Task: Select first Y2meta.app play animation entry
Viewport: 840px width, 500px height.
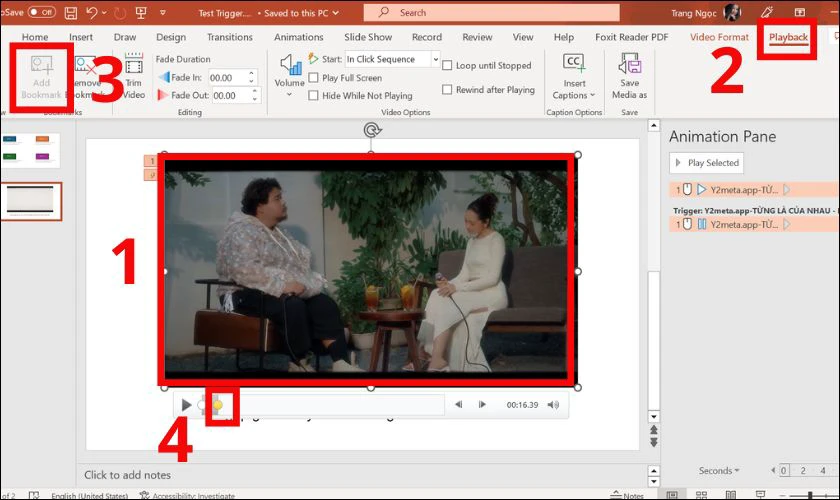Action: [754, 190]
